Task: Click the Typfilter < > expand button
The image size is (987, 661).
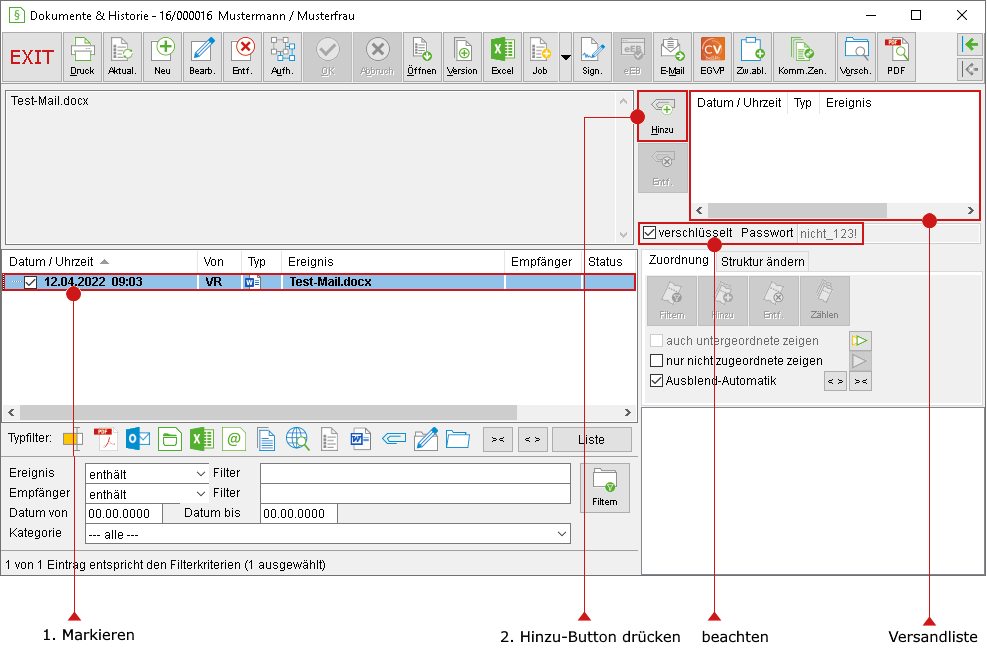Action: [533, 439]
